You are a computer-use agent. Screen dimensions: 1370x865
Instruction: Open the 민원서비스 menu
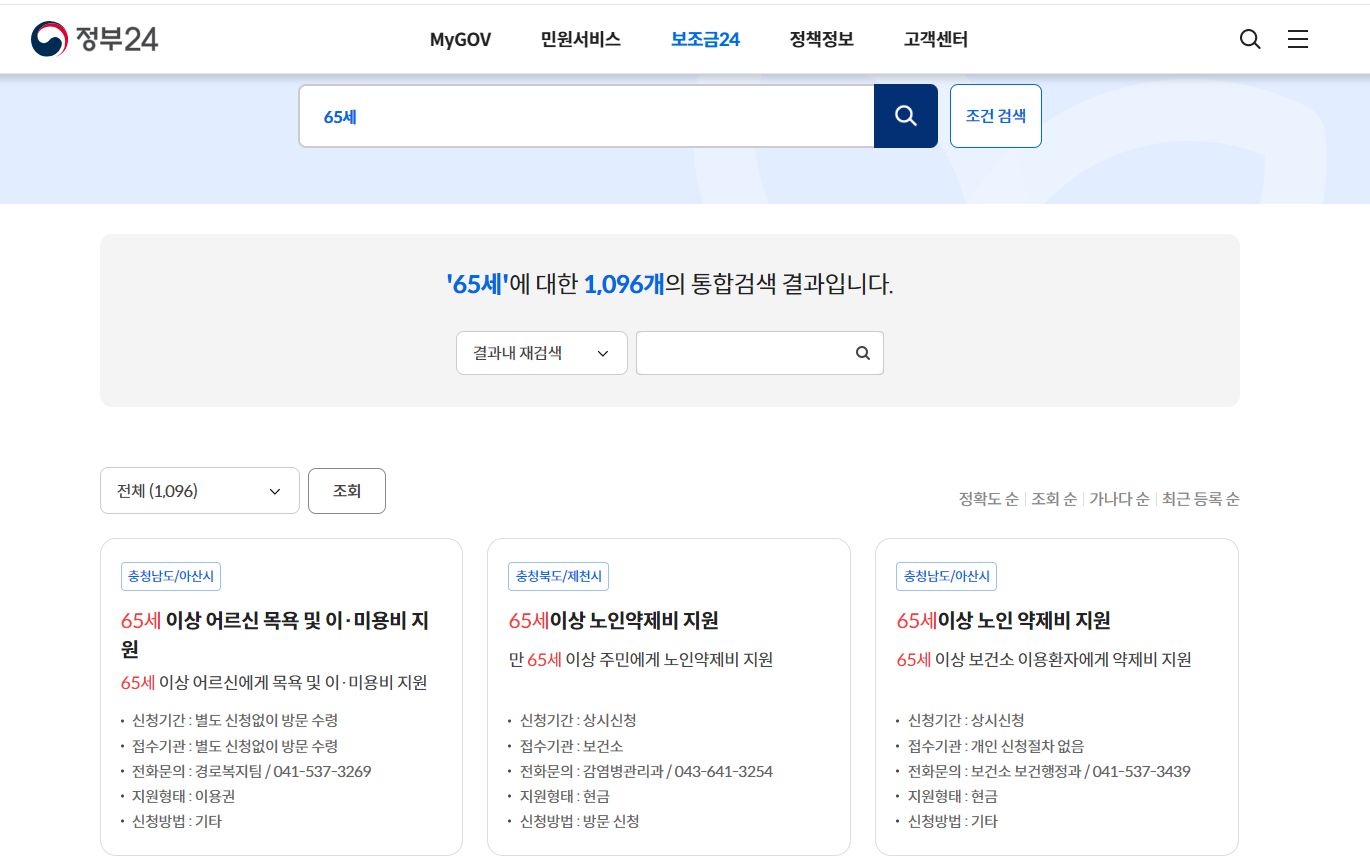click(x=579, y=39)
